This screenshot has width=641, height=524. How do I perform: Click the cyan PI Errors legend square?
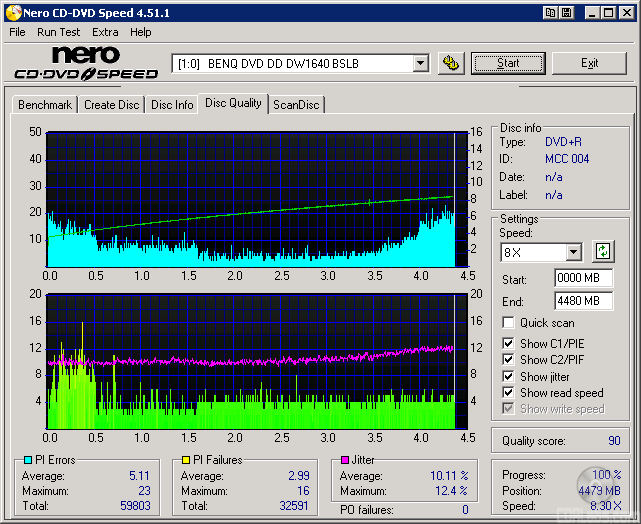tap(26, 460)
